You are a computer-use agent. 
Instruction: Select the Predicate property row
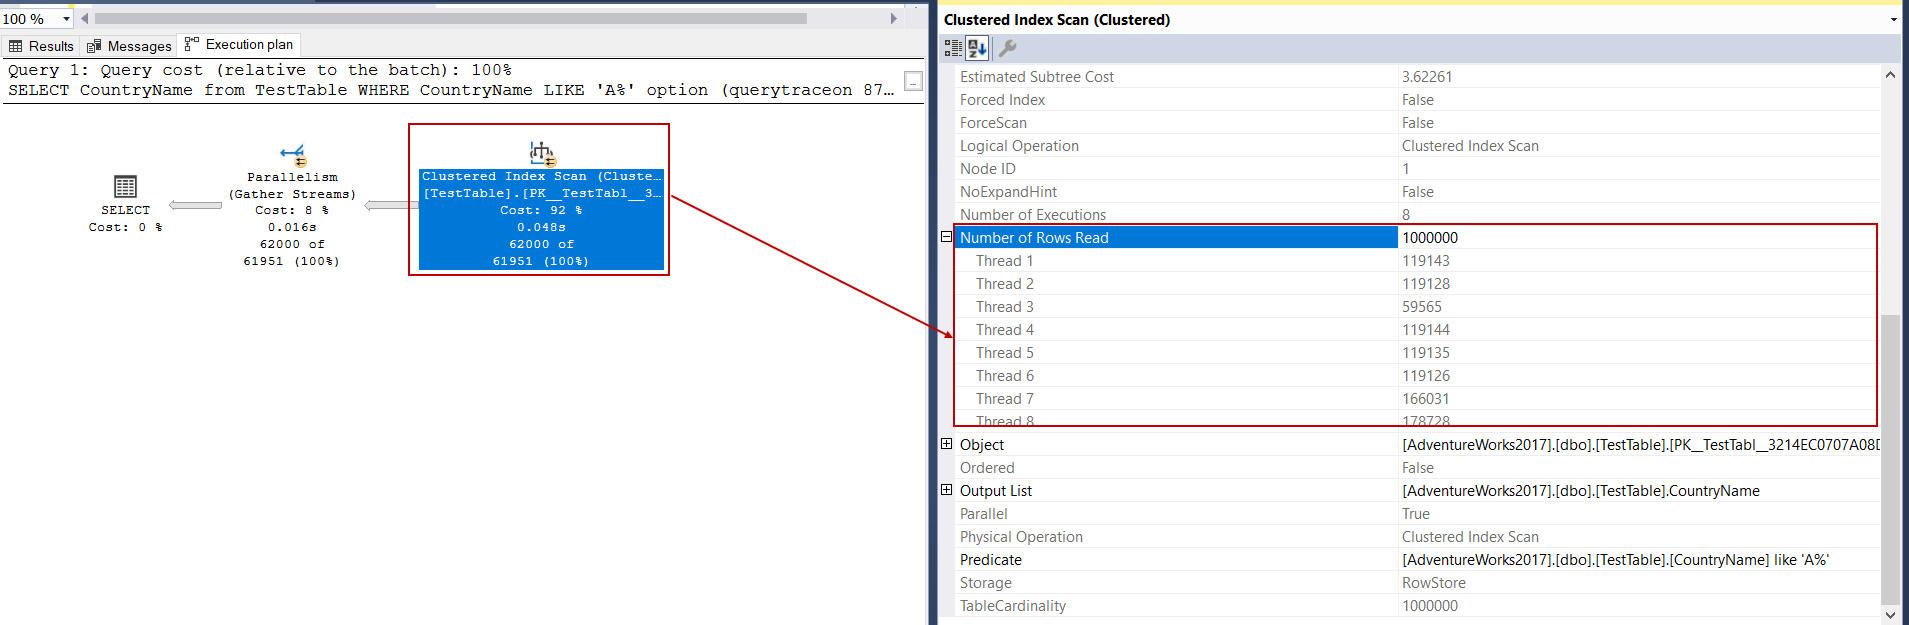(1417, 560)
